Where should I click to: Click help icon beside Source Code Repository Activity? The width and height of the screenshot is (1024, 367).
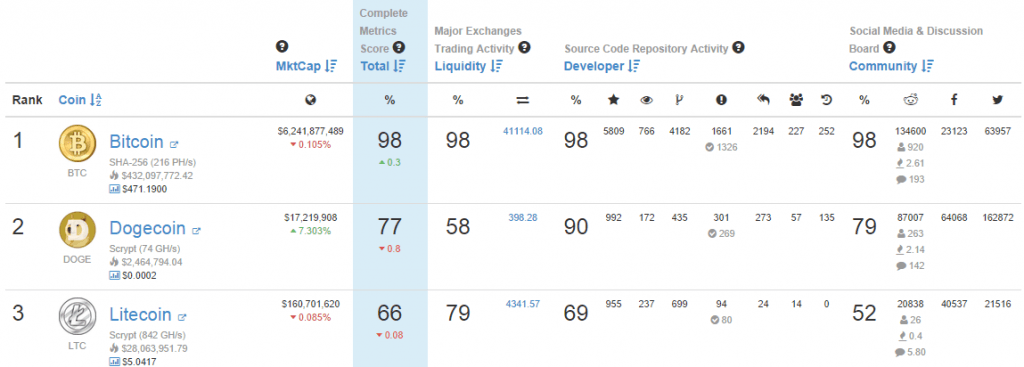pyautogui.click(x=738, y=48)
